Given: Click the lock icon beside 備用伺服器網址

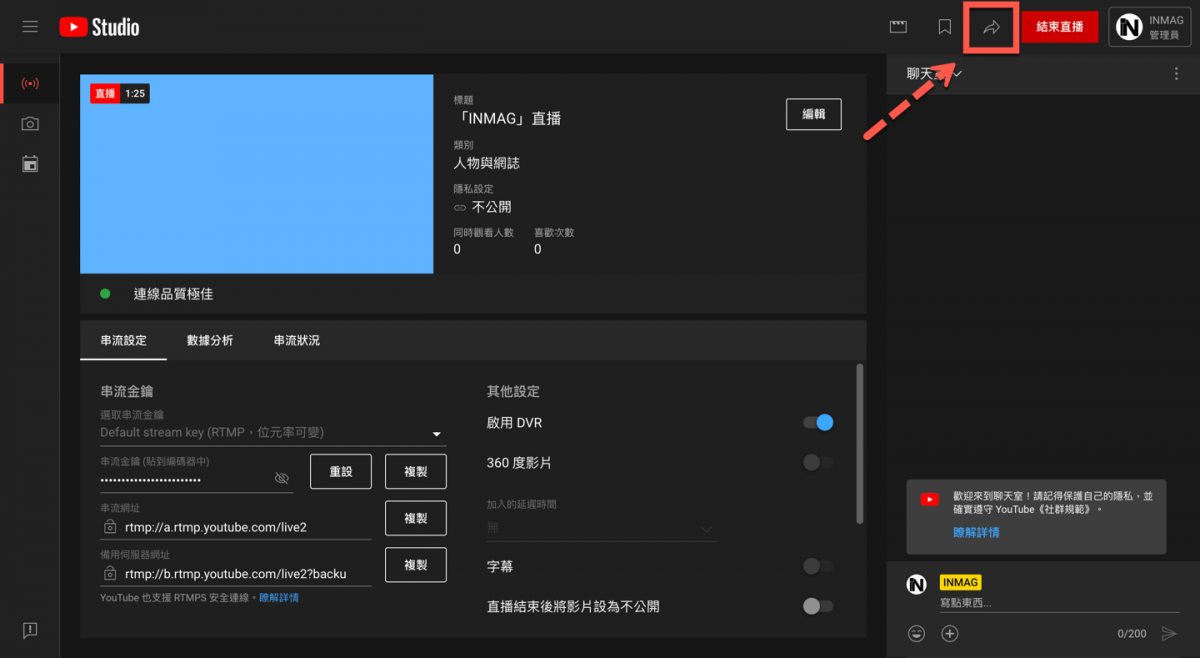Looking at the screenshot, I should 109,574.
